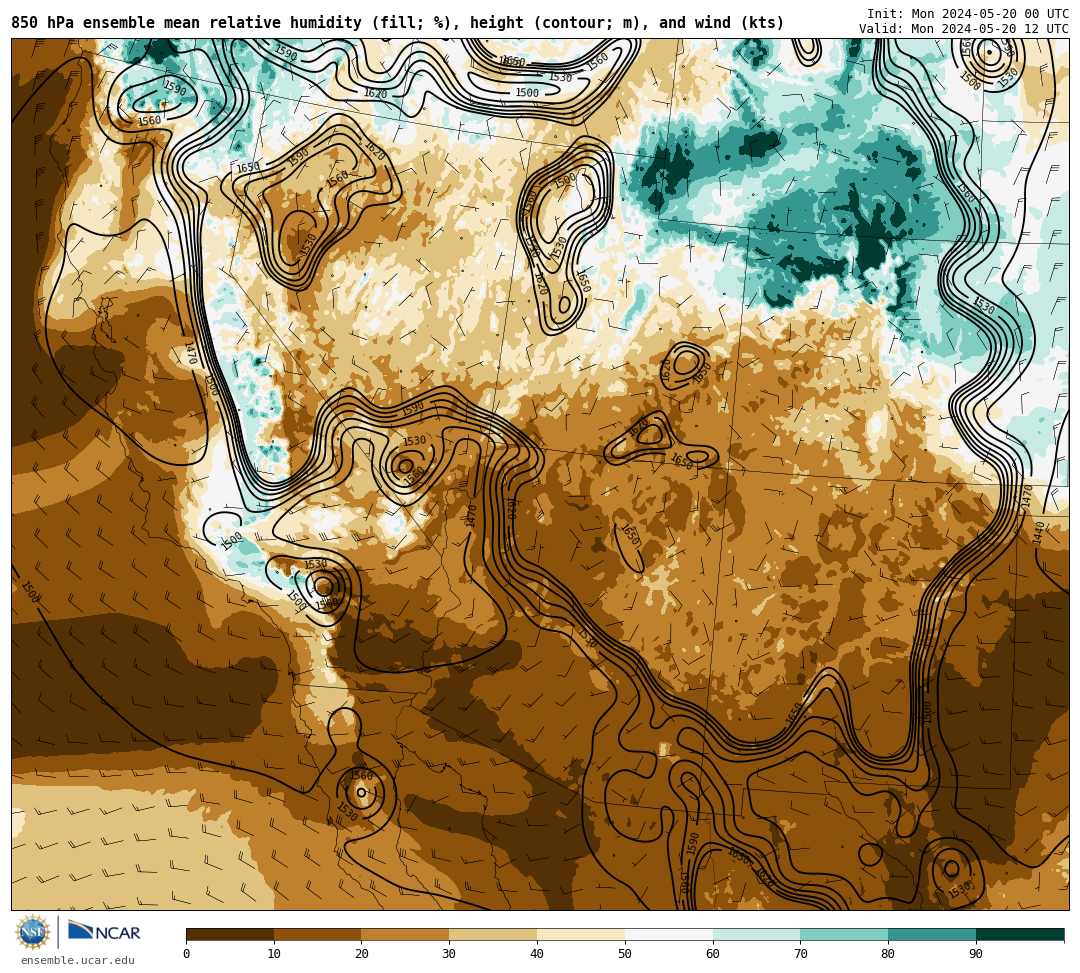The height and width of the screenshot is (973, 1080).
Task: Click the 10-20 brown colorbar segment
Action: [318, 934]
